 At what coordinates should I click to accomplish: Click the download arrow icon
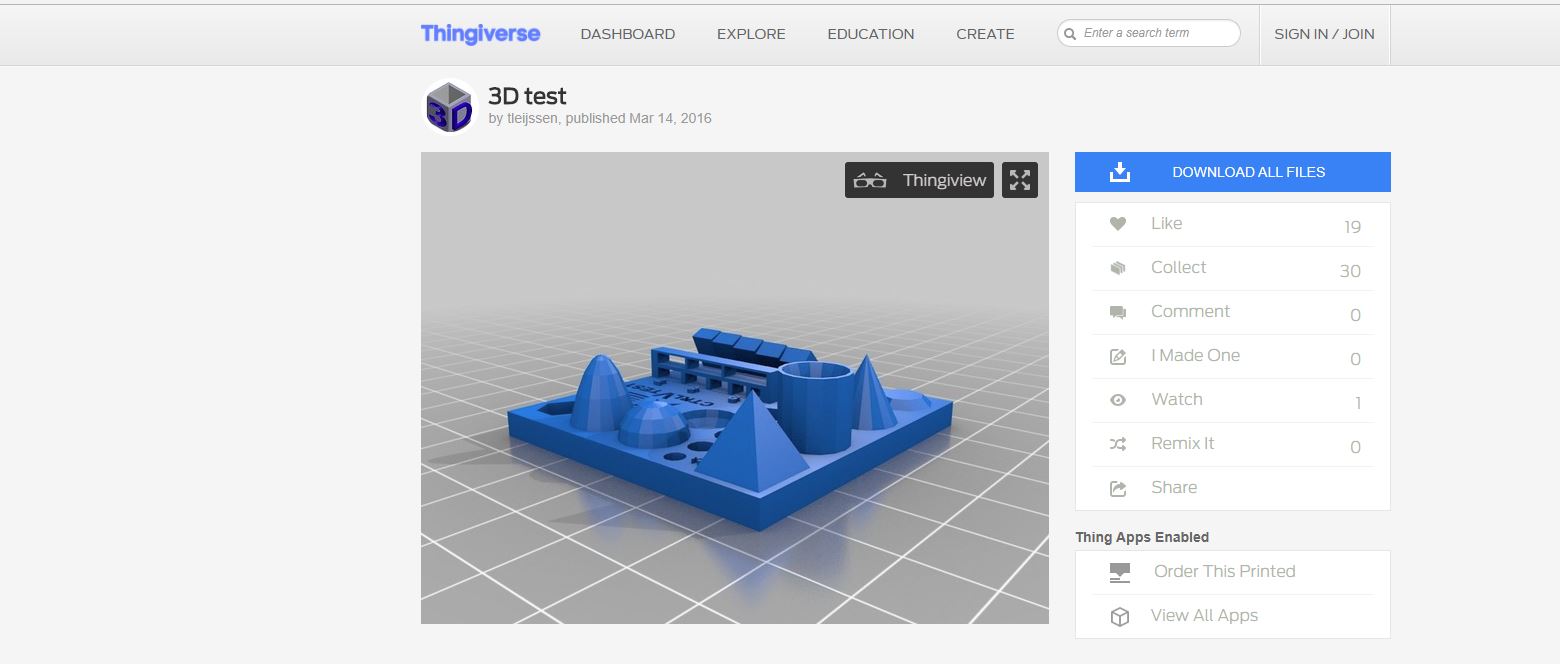[1120, 172]
